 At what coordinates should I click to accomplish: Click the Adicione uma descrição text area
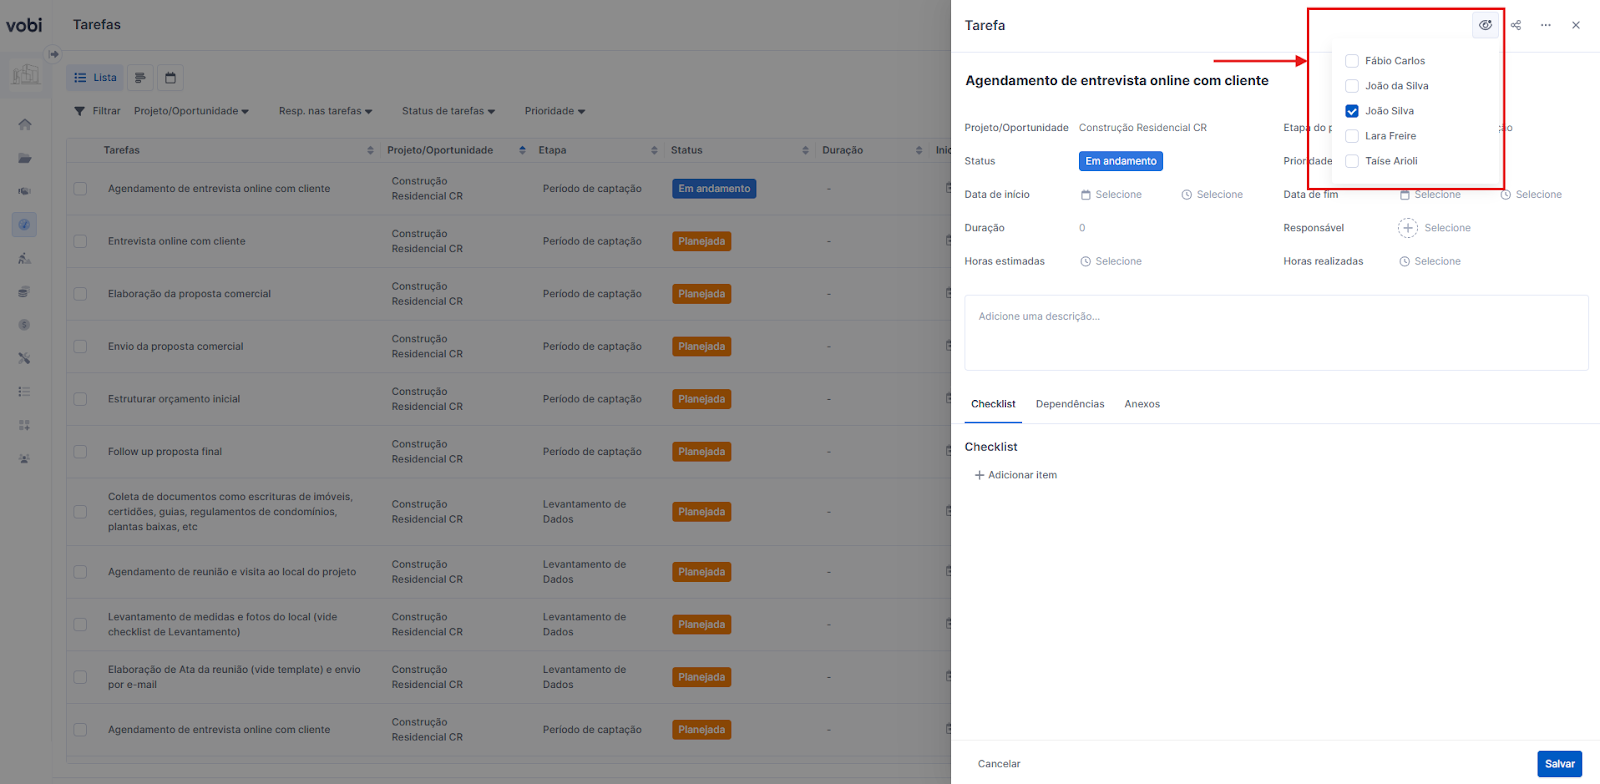pyautogui.click(x=1276, y=333)
